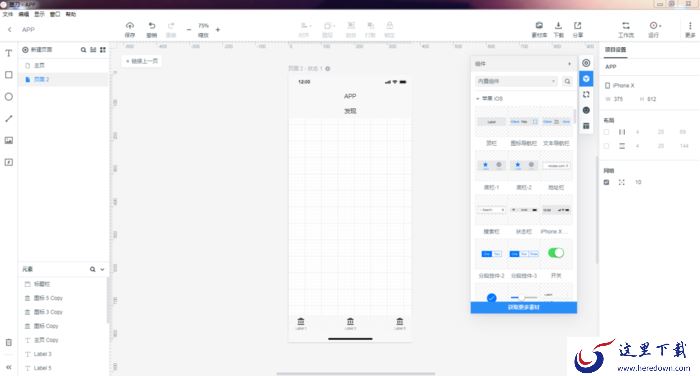Click the blue 获取更多素材 button
The width and height of the screenshot is (700, 376).
(524, 307)
